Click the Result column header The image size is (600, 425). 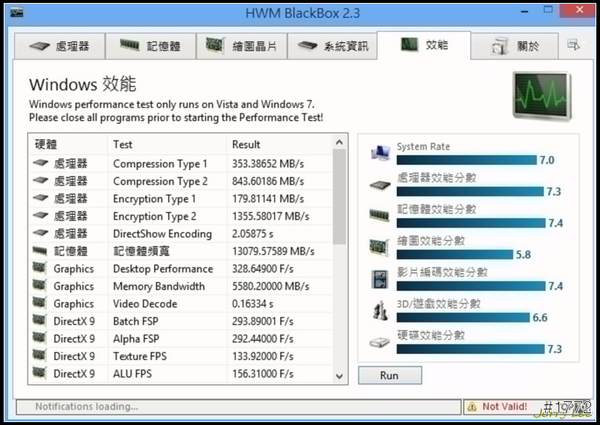[246, 145]
